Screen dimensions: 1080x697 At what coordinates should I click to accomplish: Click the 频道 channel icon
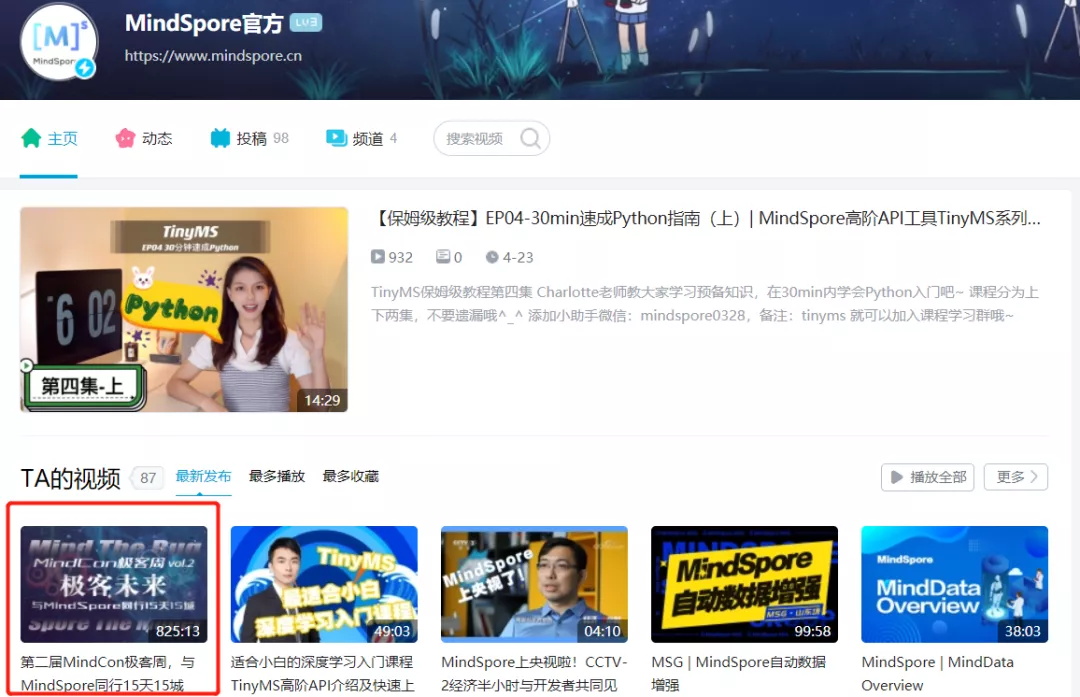tap(336, 138)
